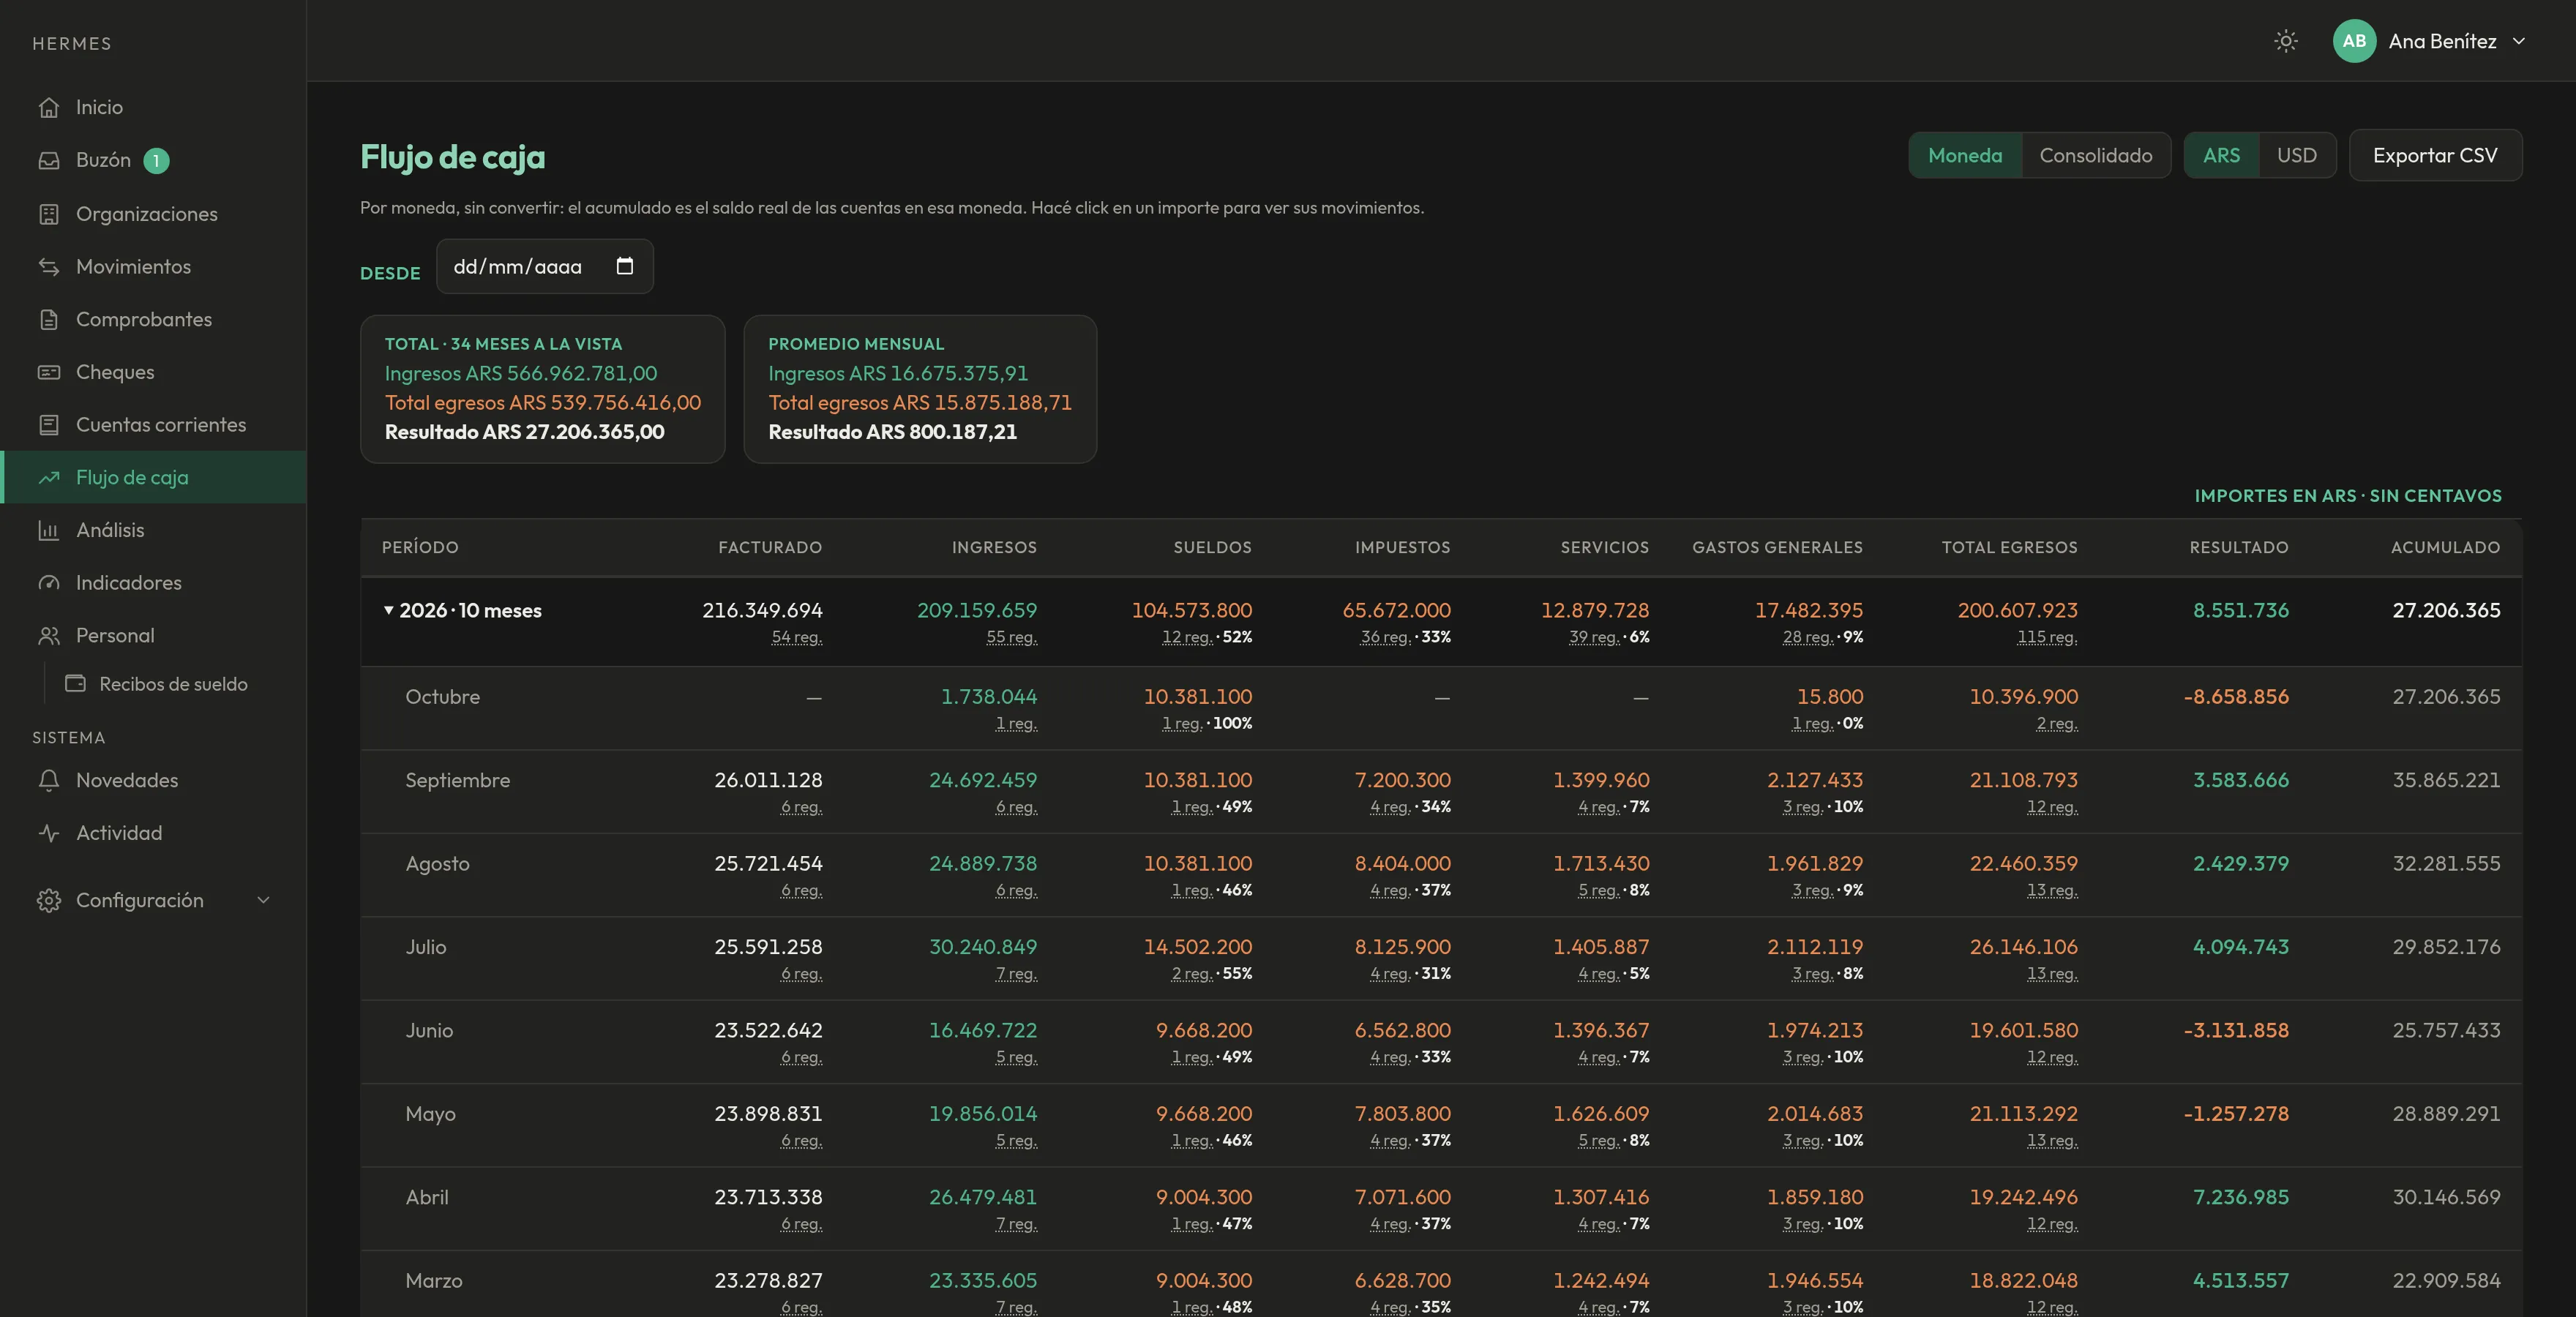
Task: Toggle the light theme sun icon
Action: click(x=2285, y=41)
